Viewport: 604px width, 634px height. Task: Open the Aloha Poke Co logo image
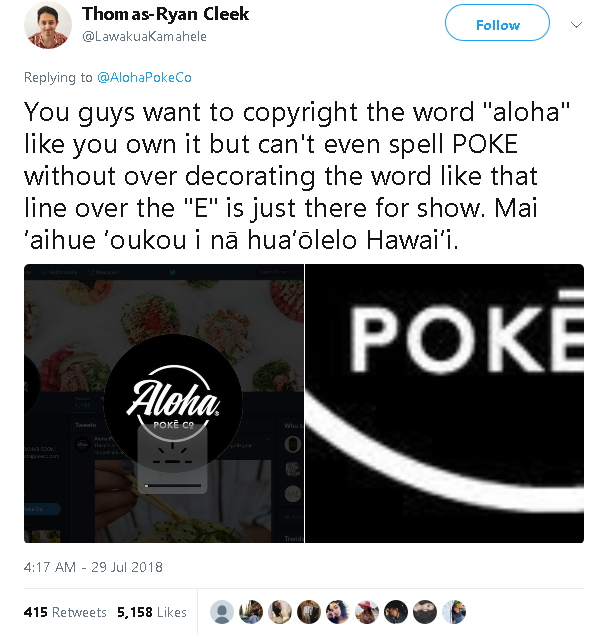click(x=163, y=404)
